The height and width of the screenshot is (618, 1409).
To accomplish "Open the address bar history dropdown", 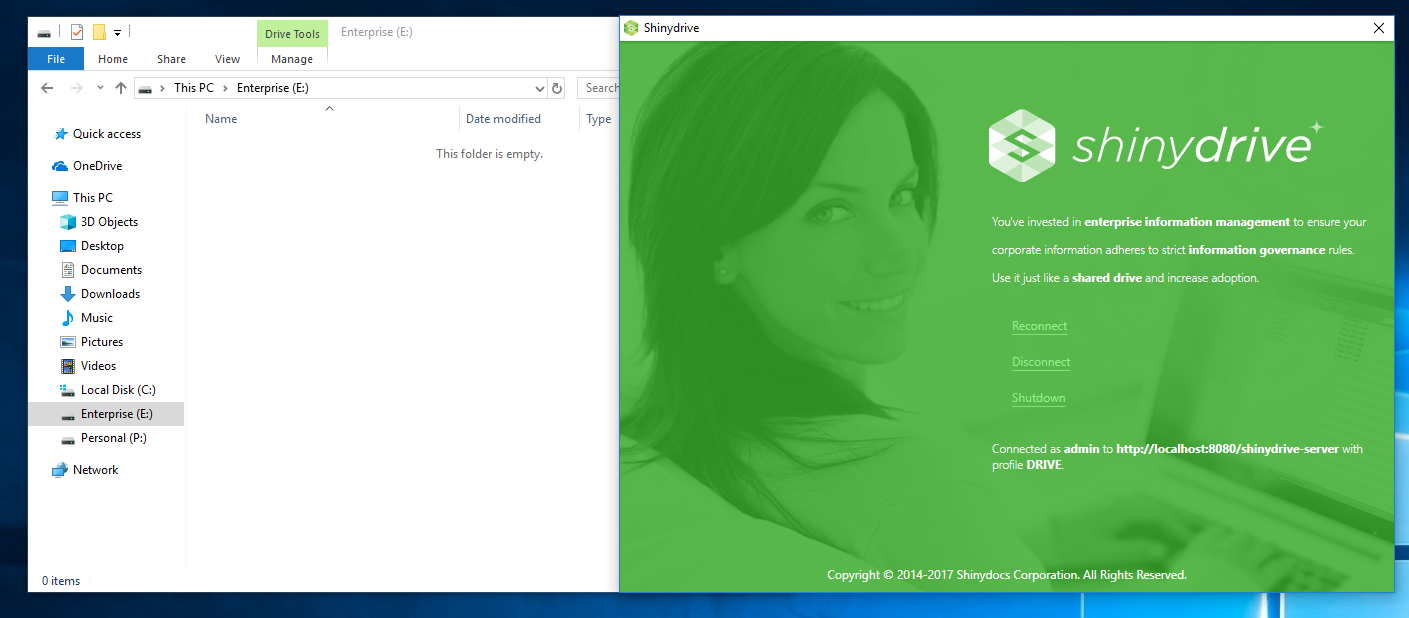I will point(540,88).
